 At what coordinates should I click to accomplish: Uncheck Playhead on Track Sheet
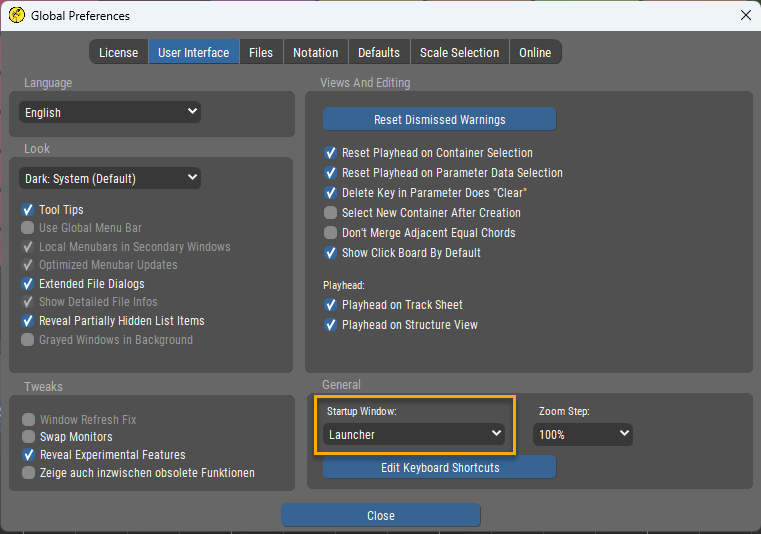[x=331, y=305]
